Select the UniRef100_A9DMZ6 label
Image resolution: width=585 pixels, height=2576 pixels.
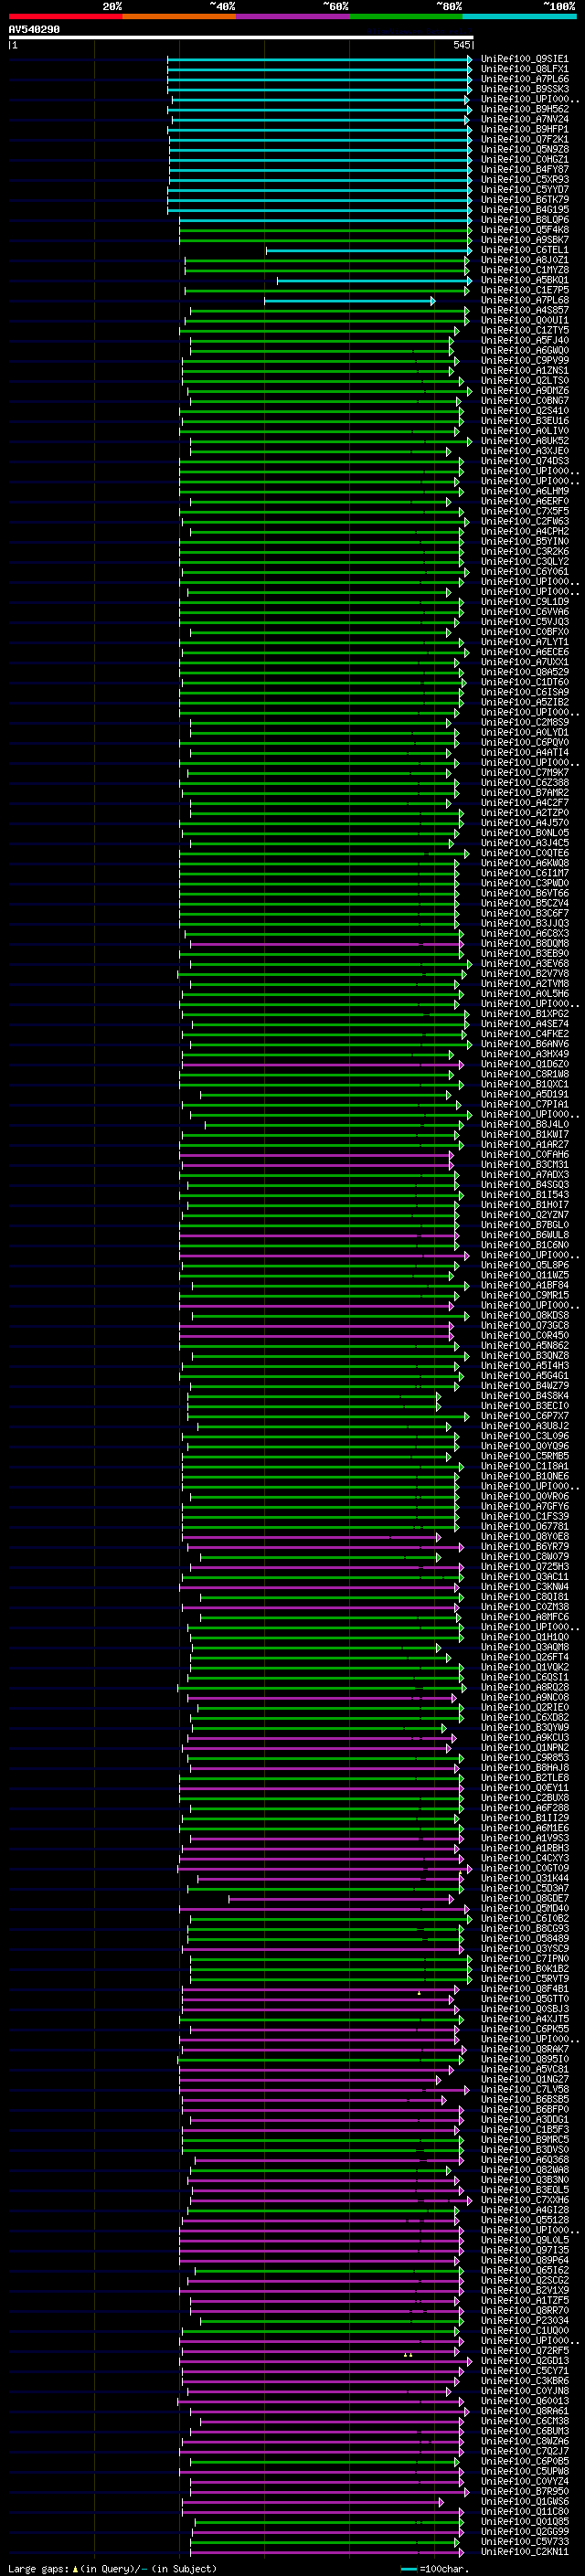click(x=524, y=391)
